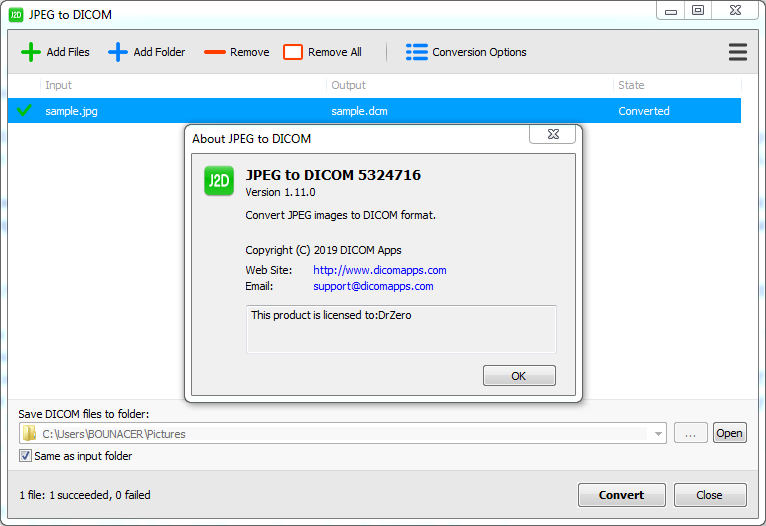Click the green checkmark beside sample.jpg

pyautogui.click(x=24, y=110)
